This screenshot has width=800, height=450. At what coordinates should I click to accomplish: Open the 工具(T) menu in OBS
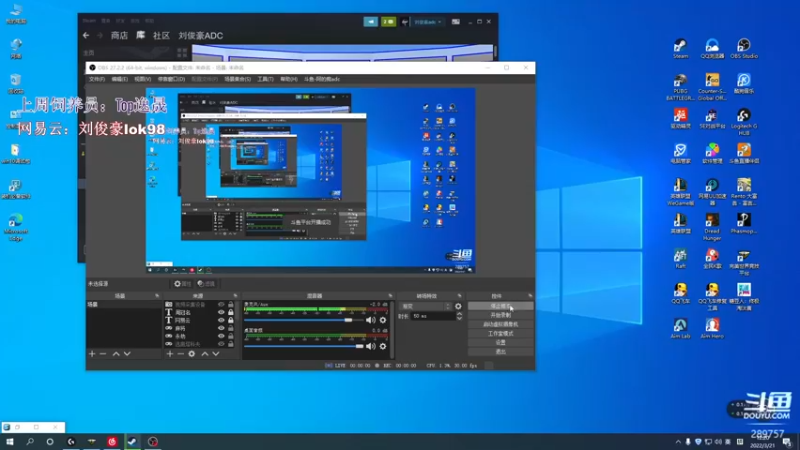click(265, 79)
